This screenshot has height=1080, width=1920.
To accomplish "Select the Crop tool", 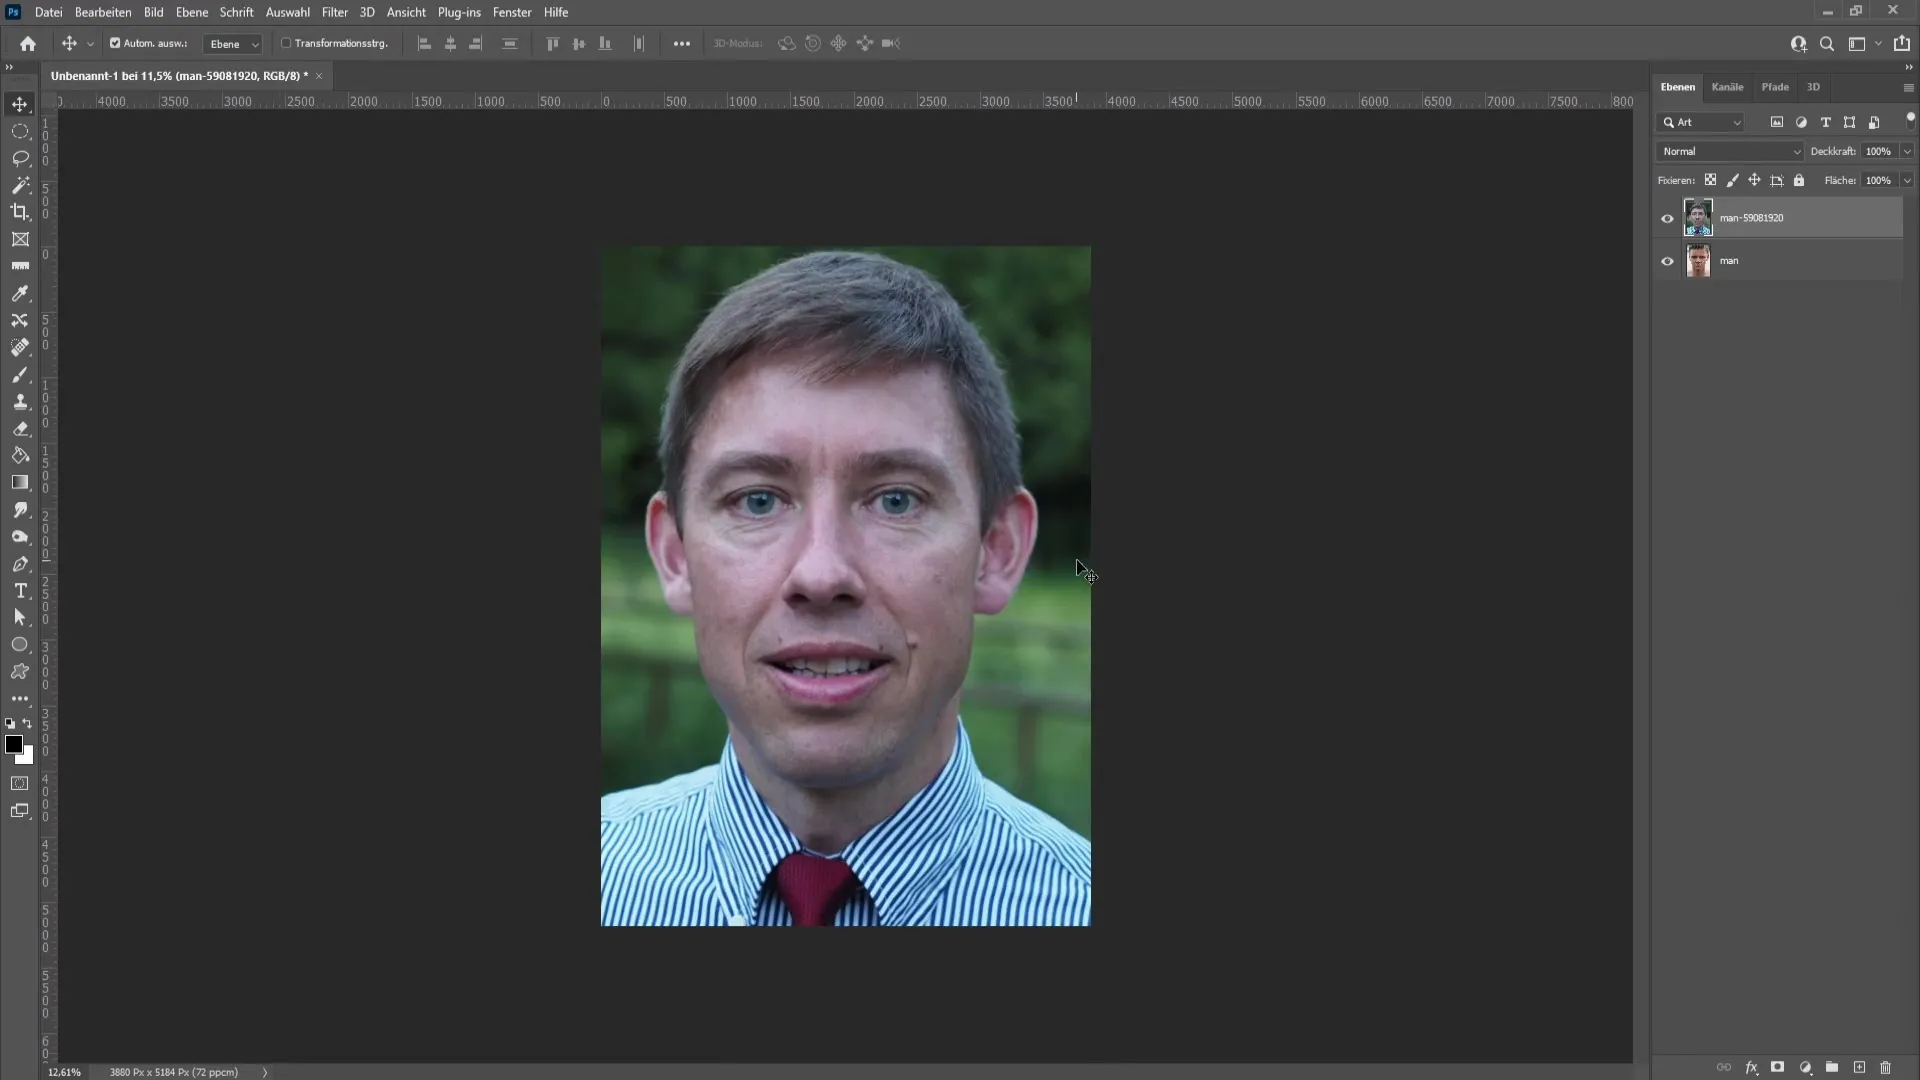I will point(20,212).
